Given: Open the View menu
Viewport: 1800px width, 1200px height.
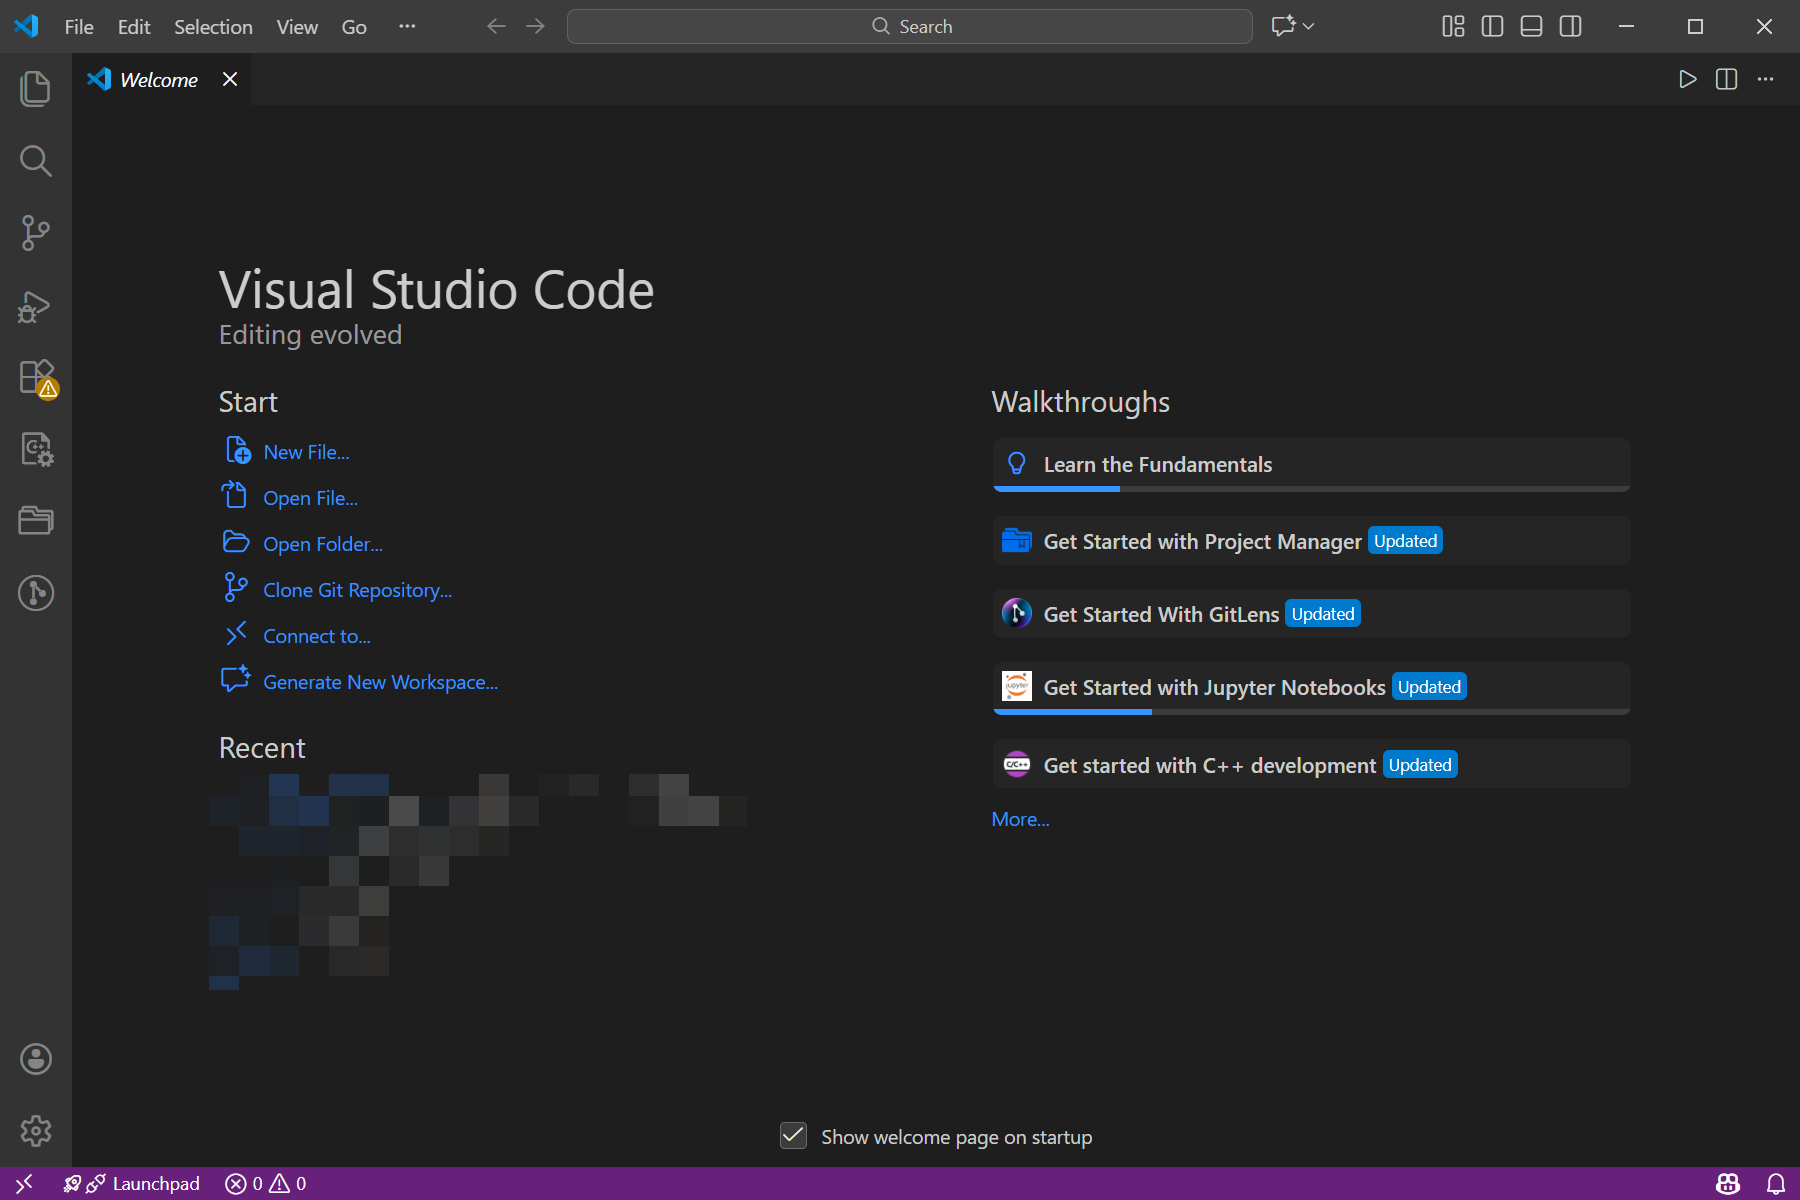Looking at the screenshot, I should [x=297, y=27].
